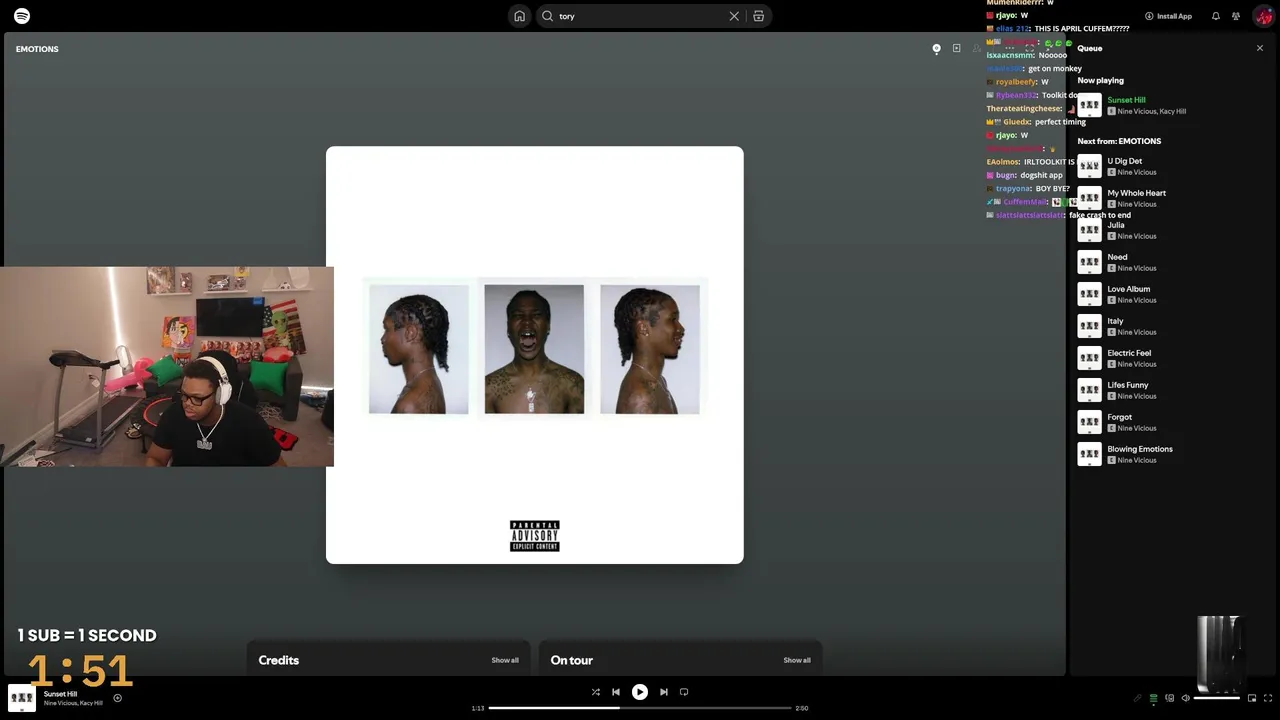This screenshot has width=1280, height=720.
Task: Click 'Show all' next to Credits
Action: point(505,660)
